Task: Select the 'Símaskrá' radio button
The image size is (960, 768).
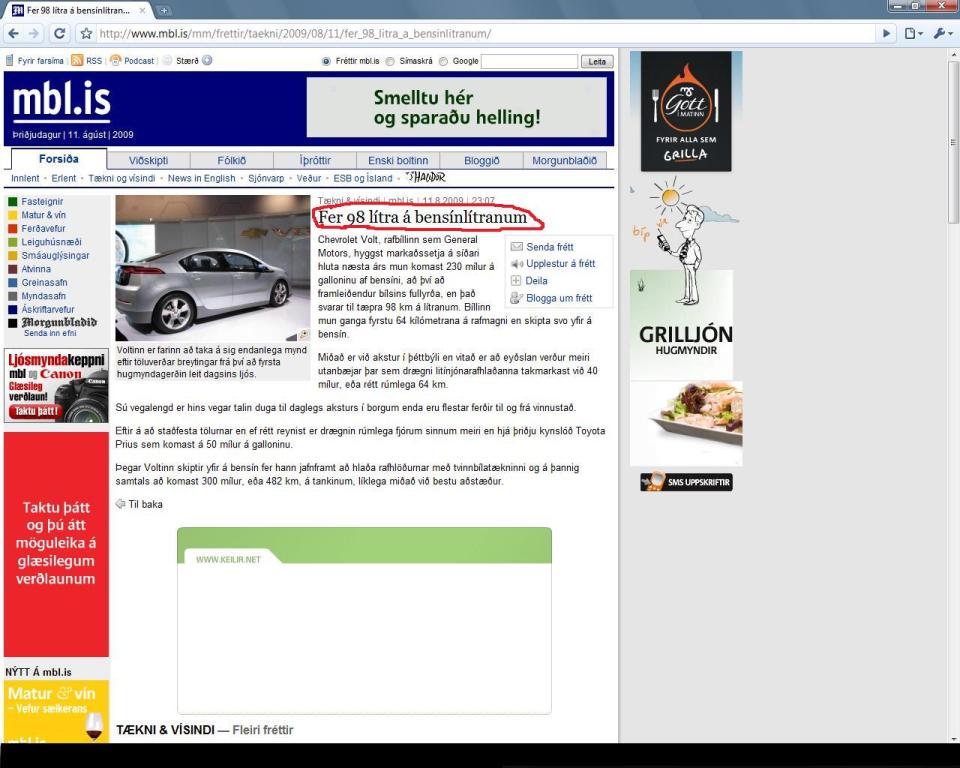Action: [x=390, y=61]
